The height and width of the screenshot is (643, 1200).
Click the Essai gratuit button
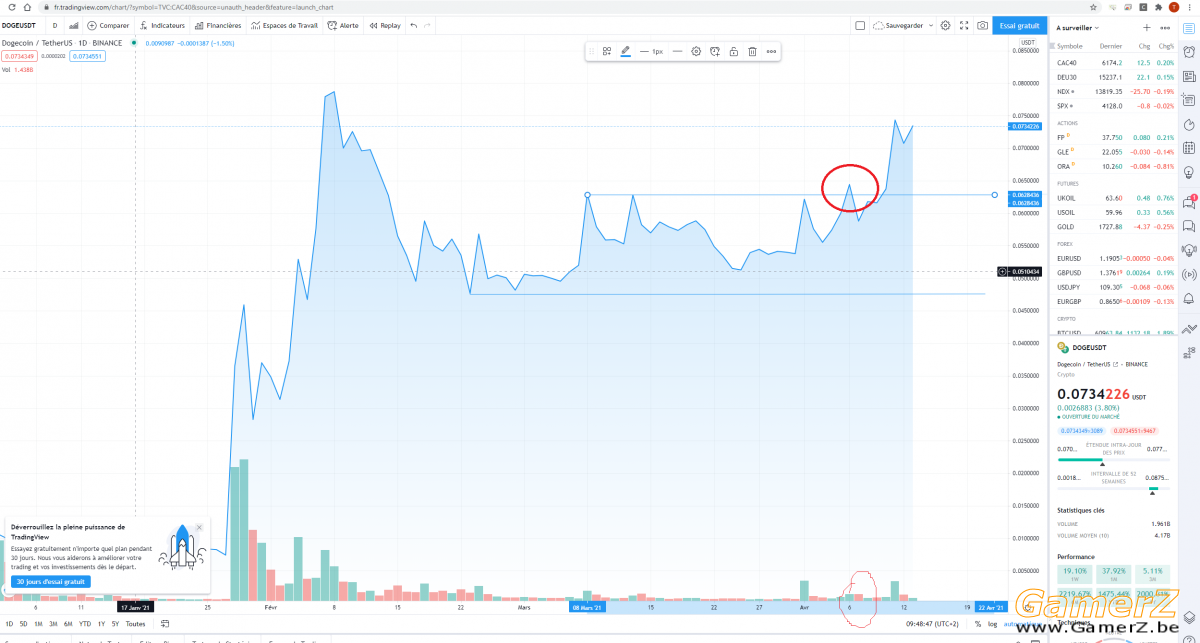[1019, 25]
